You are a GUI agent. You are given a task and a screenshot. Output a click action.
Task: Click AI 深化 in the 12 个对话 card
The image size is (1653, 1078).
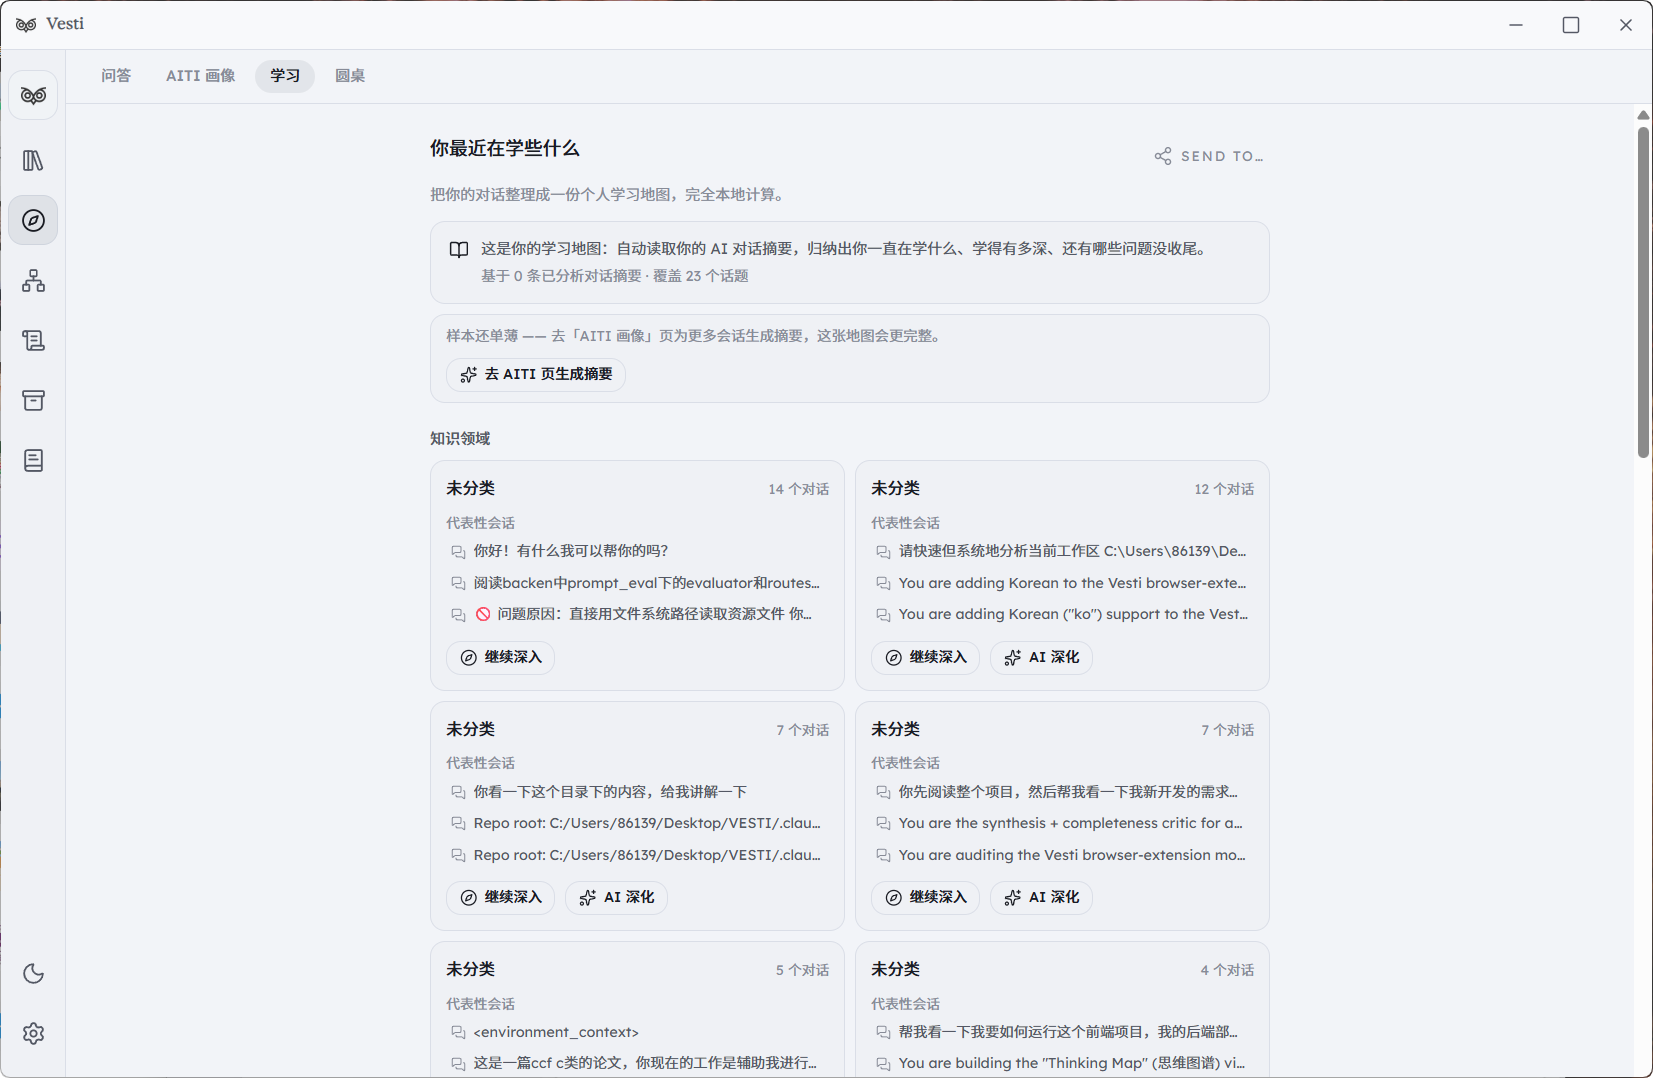[x=1041, y=657]
